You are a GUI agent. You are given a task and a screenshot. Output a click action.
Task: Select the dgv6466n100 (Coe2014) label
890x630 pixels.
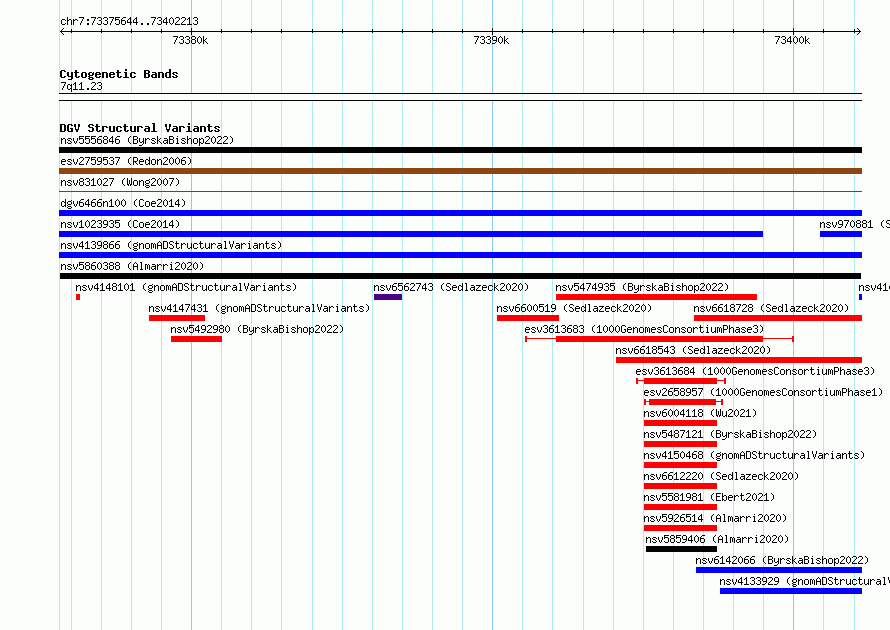click(x=123, y=203)
